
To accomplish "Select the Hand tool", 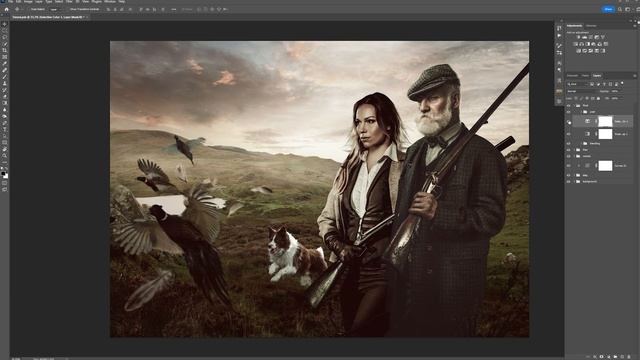I will [x=4, y=149].
